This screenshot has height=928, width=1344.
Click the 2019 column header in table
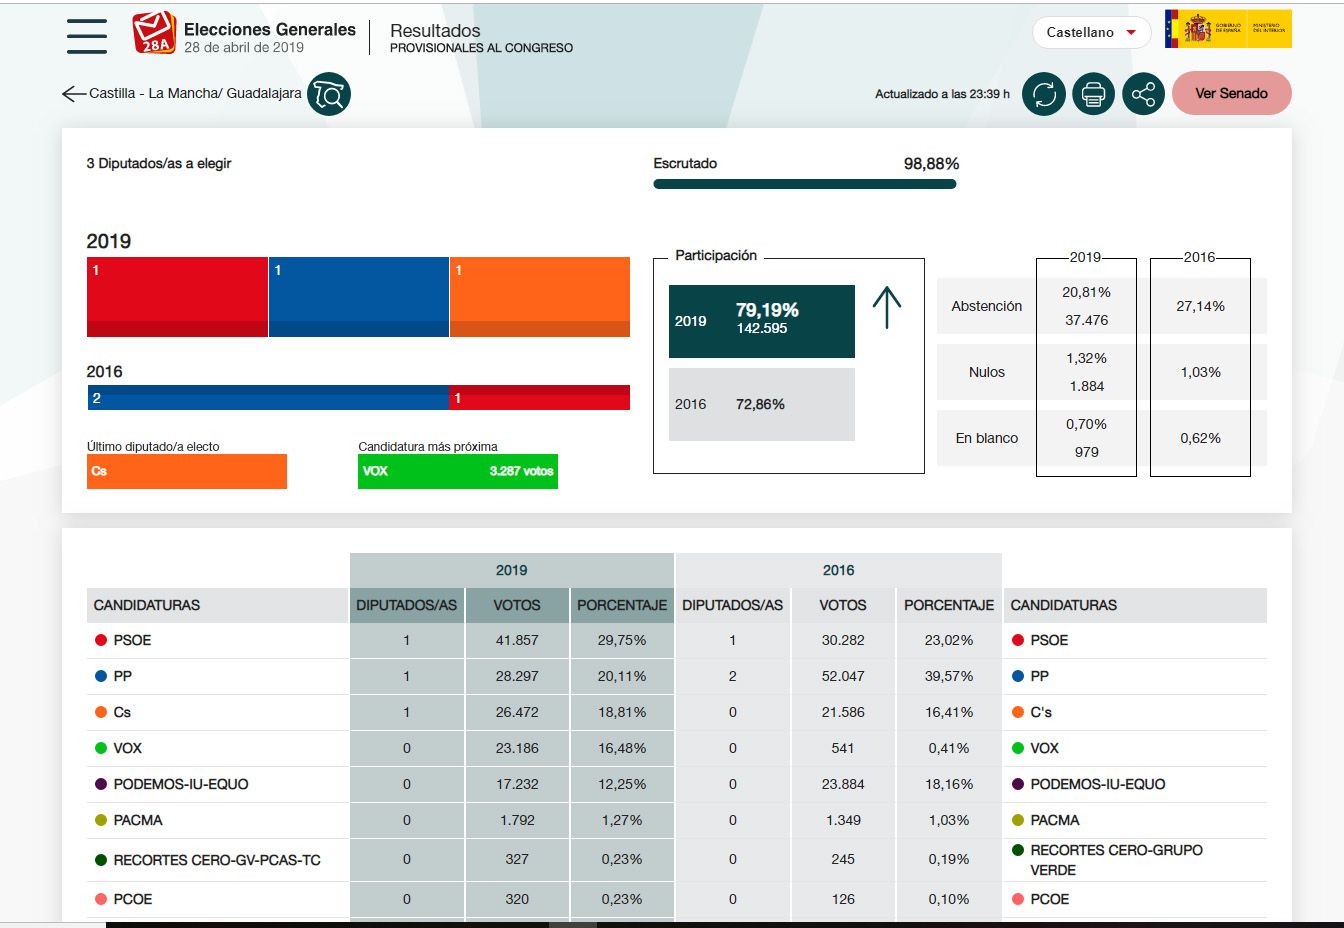pos(511,570)
